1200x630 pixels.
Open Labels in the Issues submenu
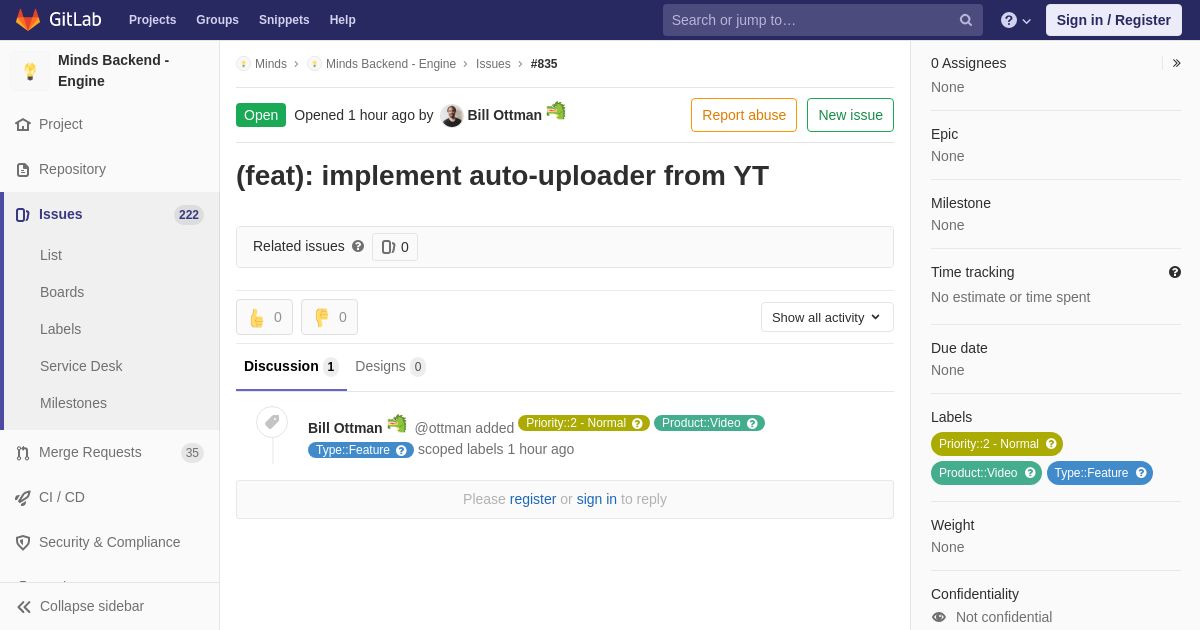(61, 329)
